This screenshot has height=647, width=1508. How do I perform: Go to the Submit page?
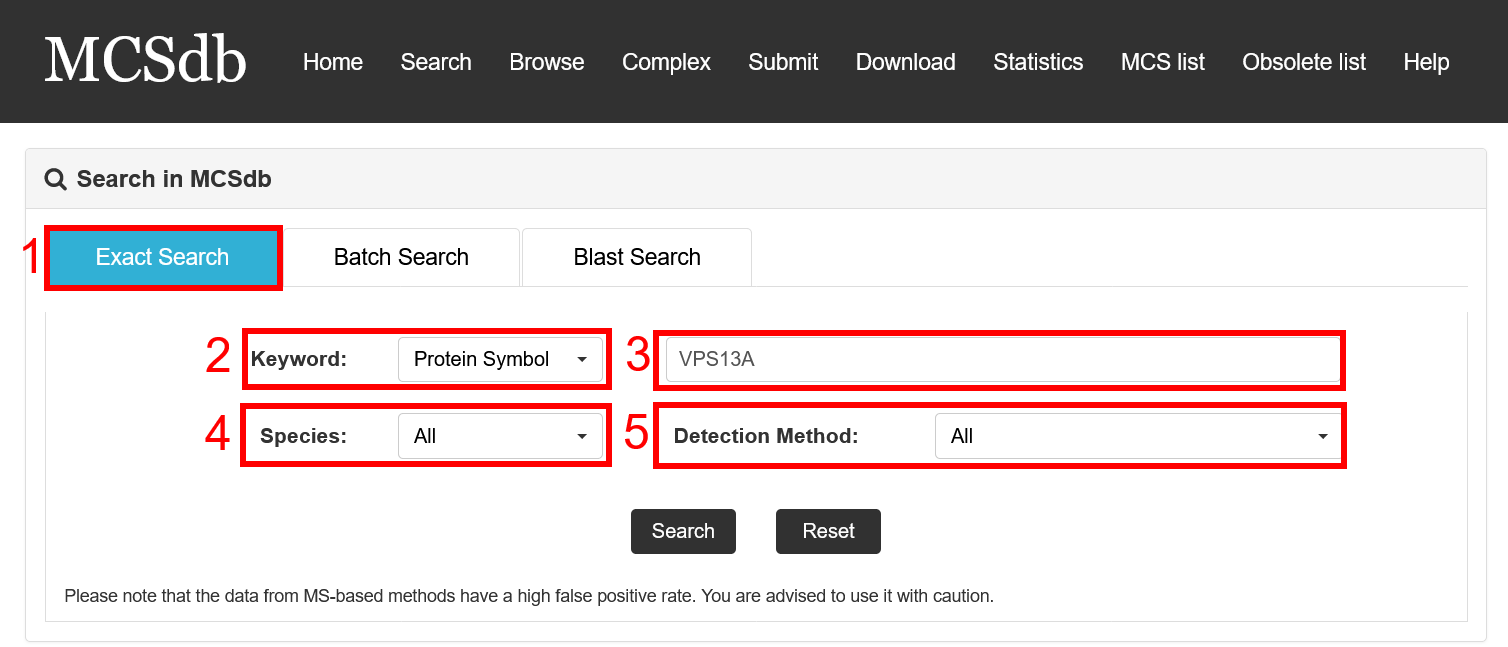pyautogui.click(x=783, y=62)
